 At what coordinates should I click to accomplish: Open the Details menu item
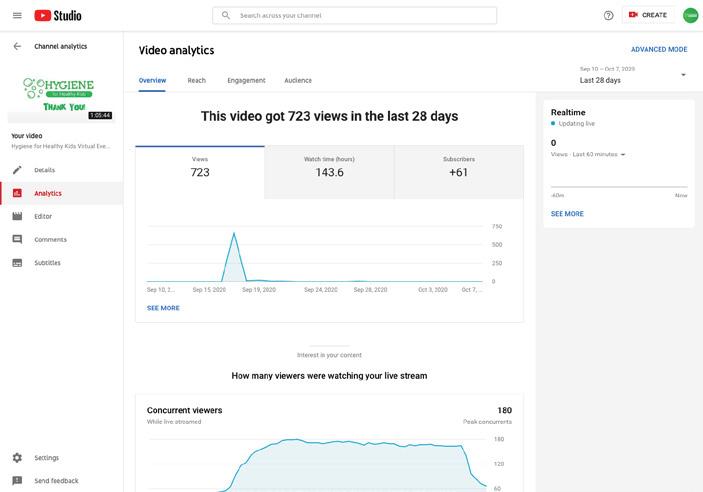62,170
